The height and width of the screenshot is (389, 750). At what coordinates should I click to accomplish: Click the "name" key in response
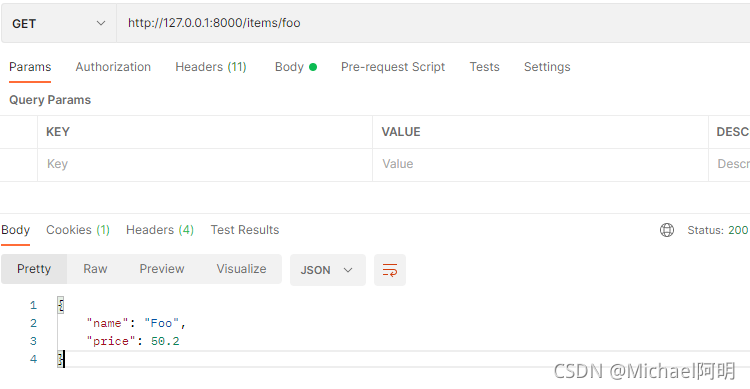click(x=108, y=323)
